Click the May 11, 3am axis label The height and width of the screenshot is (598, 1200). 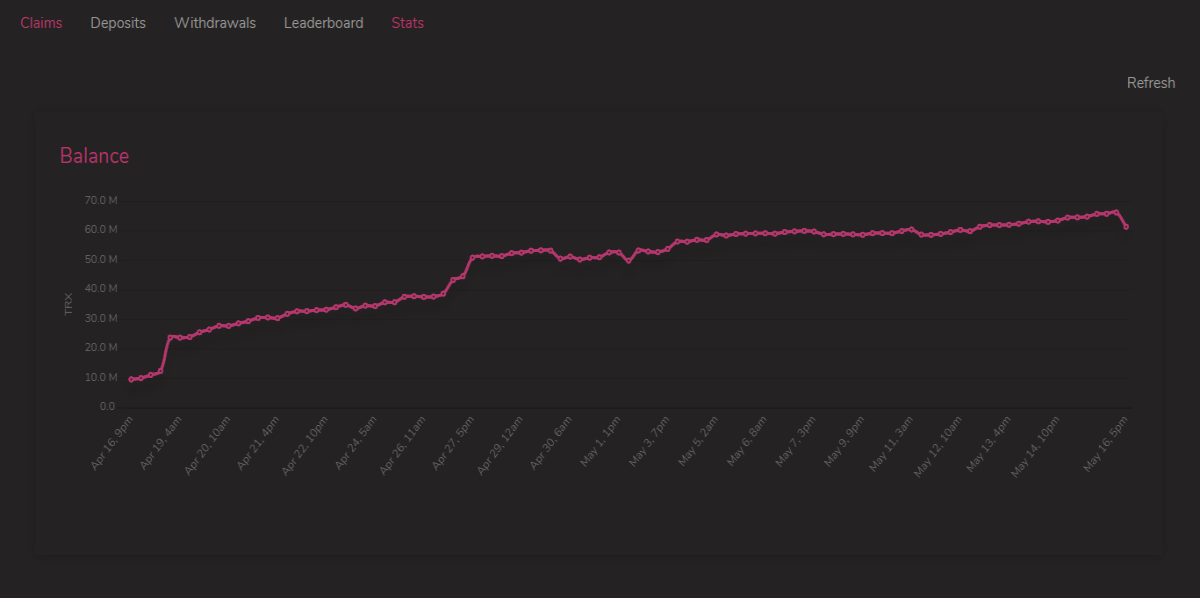[x=890, y=441]
